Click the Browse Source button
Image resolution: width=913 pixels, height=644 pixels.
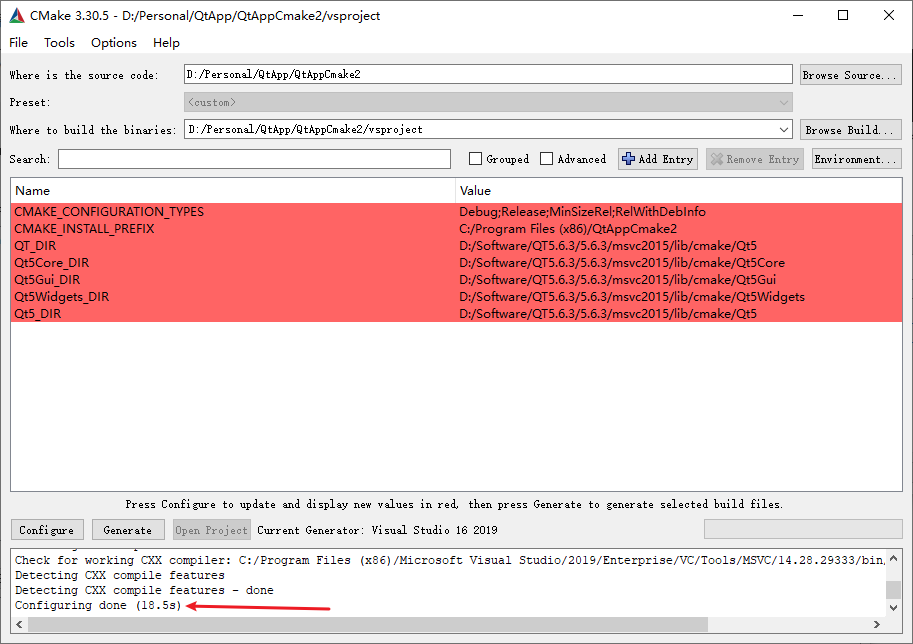click(850, 75)
